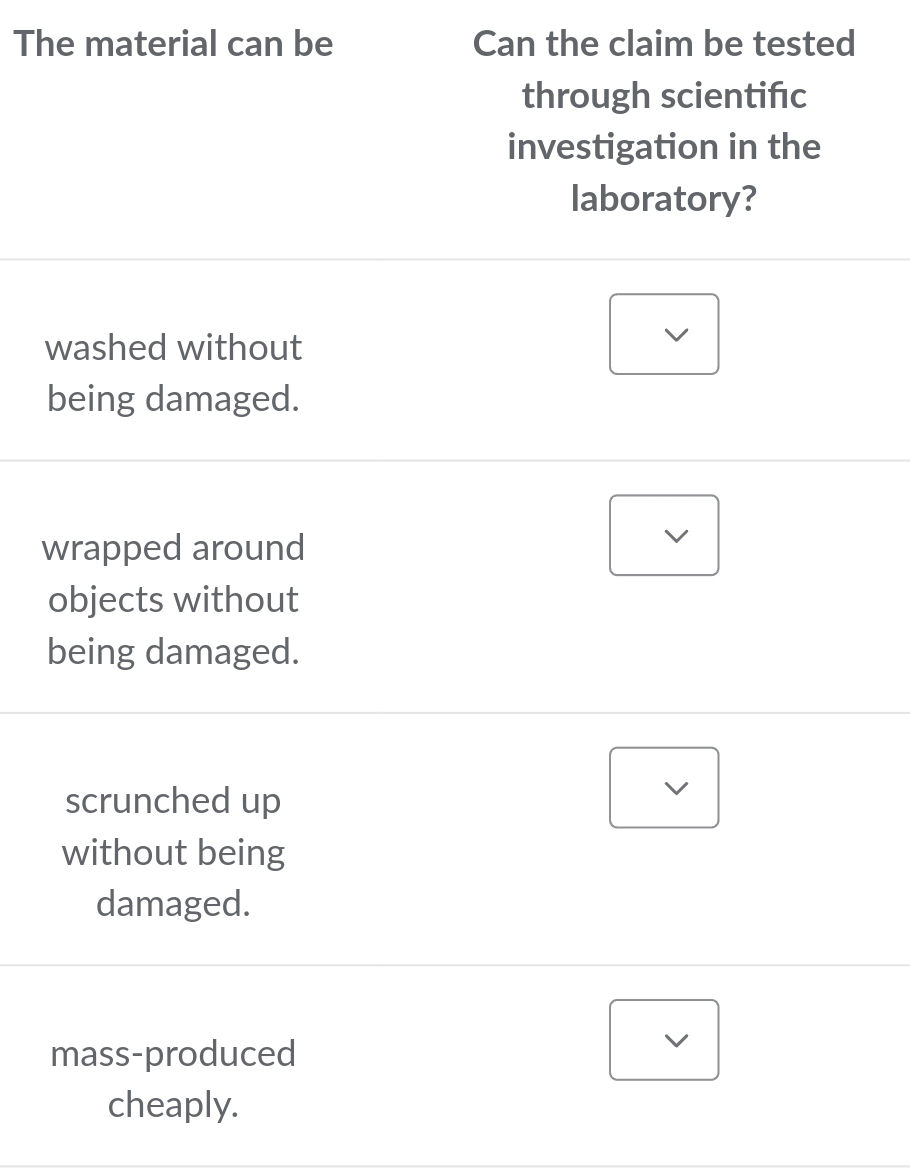The image size is (910, 1173).
Task: Click the chevron in the second answer box
Action: tap(675, 535)
